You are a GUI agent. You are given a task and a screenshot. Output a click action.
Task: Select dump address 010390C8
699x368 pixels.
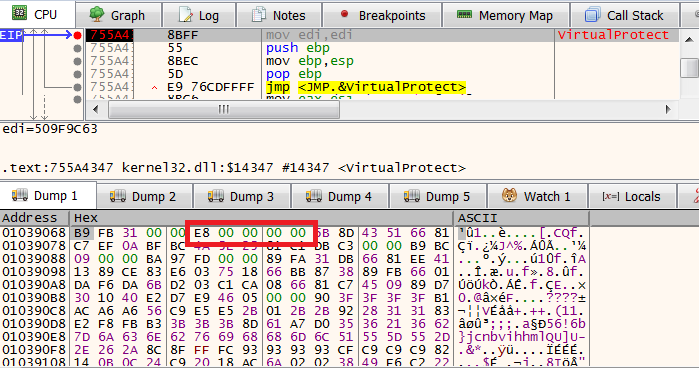coord(34,310)
